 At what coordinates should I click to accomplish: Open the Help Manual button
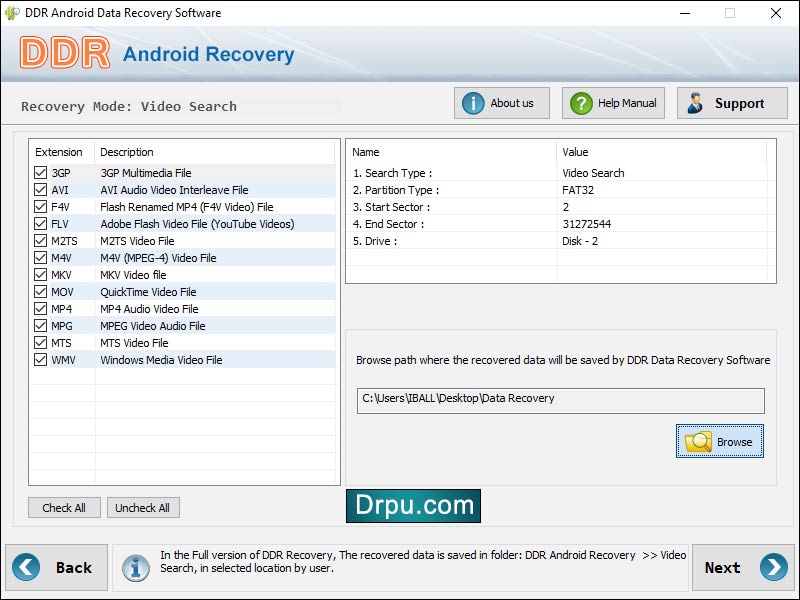[x=613, y=103]
